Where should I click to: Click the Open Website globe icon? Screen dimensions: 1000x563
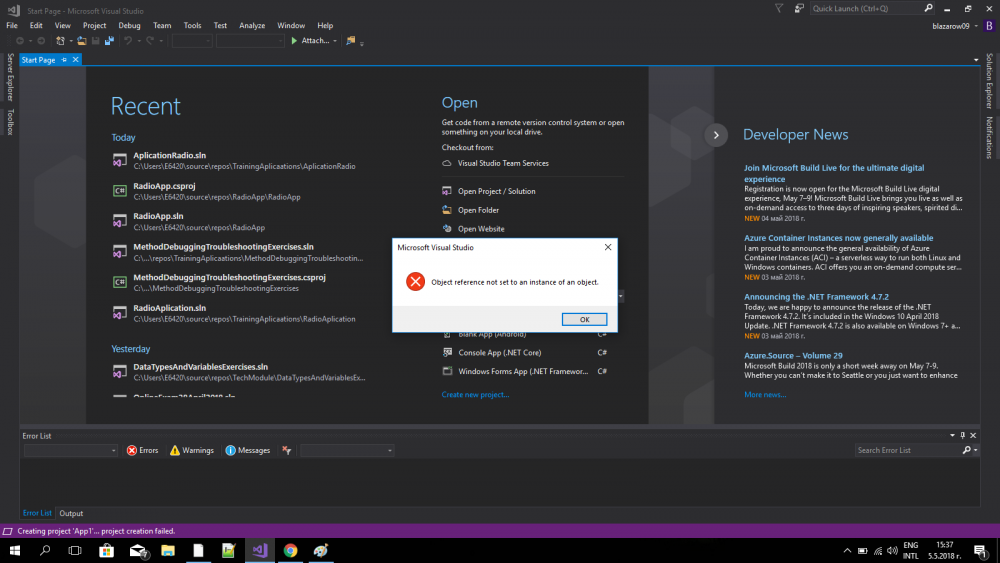447,228
